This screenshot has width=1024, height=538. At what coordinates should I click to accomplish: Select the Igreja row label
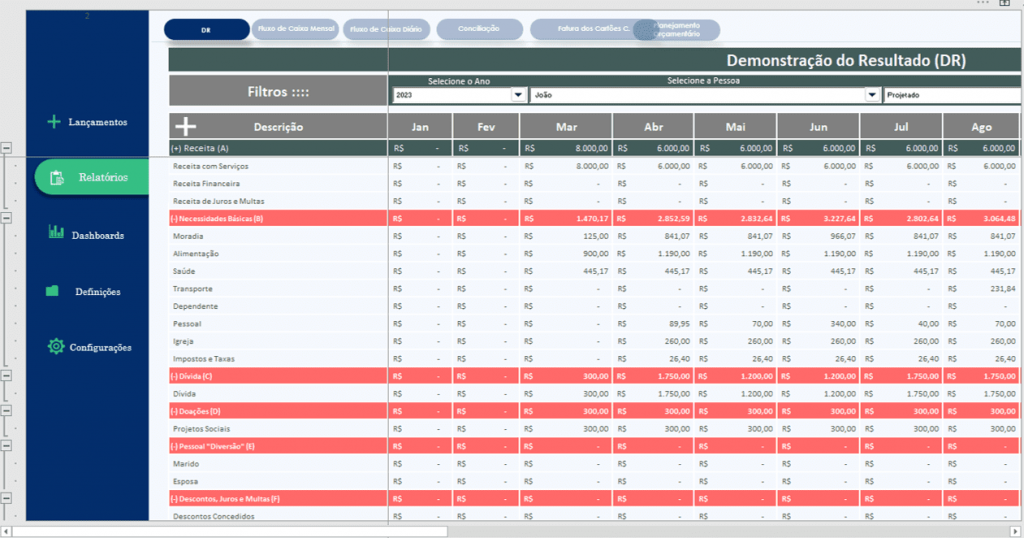[x=183, y=341]
